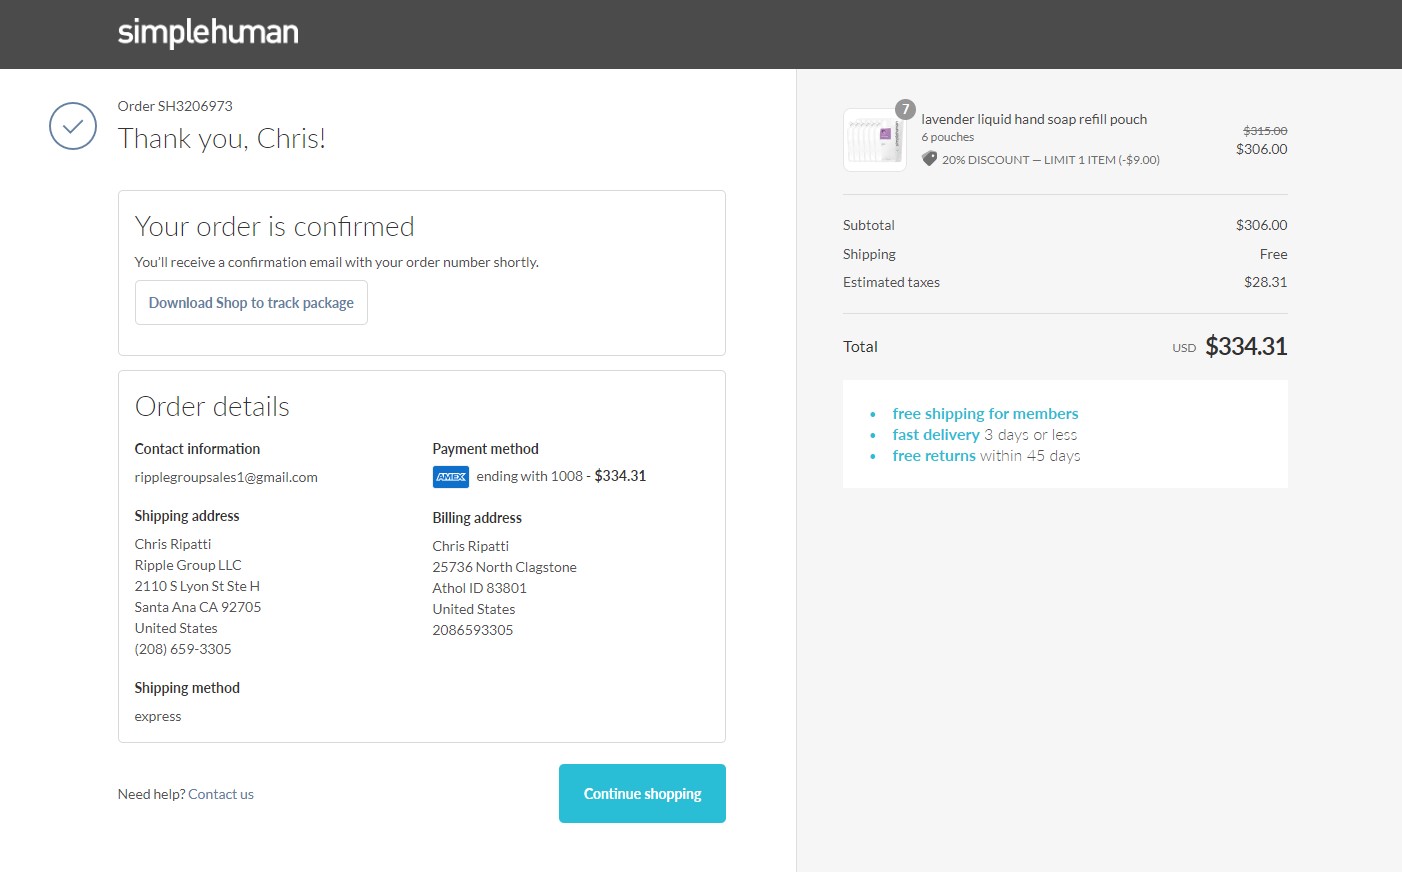This screenshot has height=872, width=1402.
Task: Click the Subtotal label
Action: (868, 225)
